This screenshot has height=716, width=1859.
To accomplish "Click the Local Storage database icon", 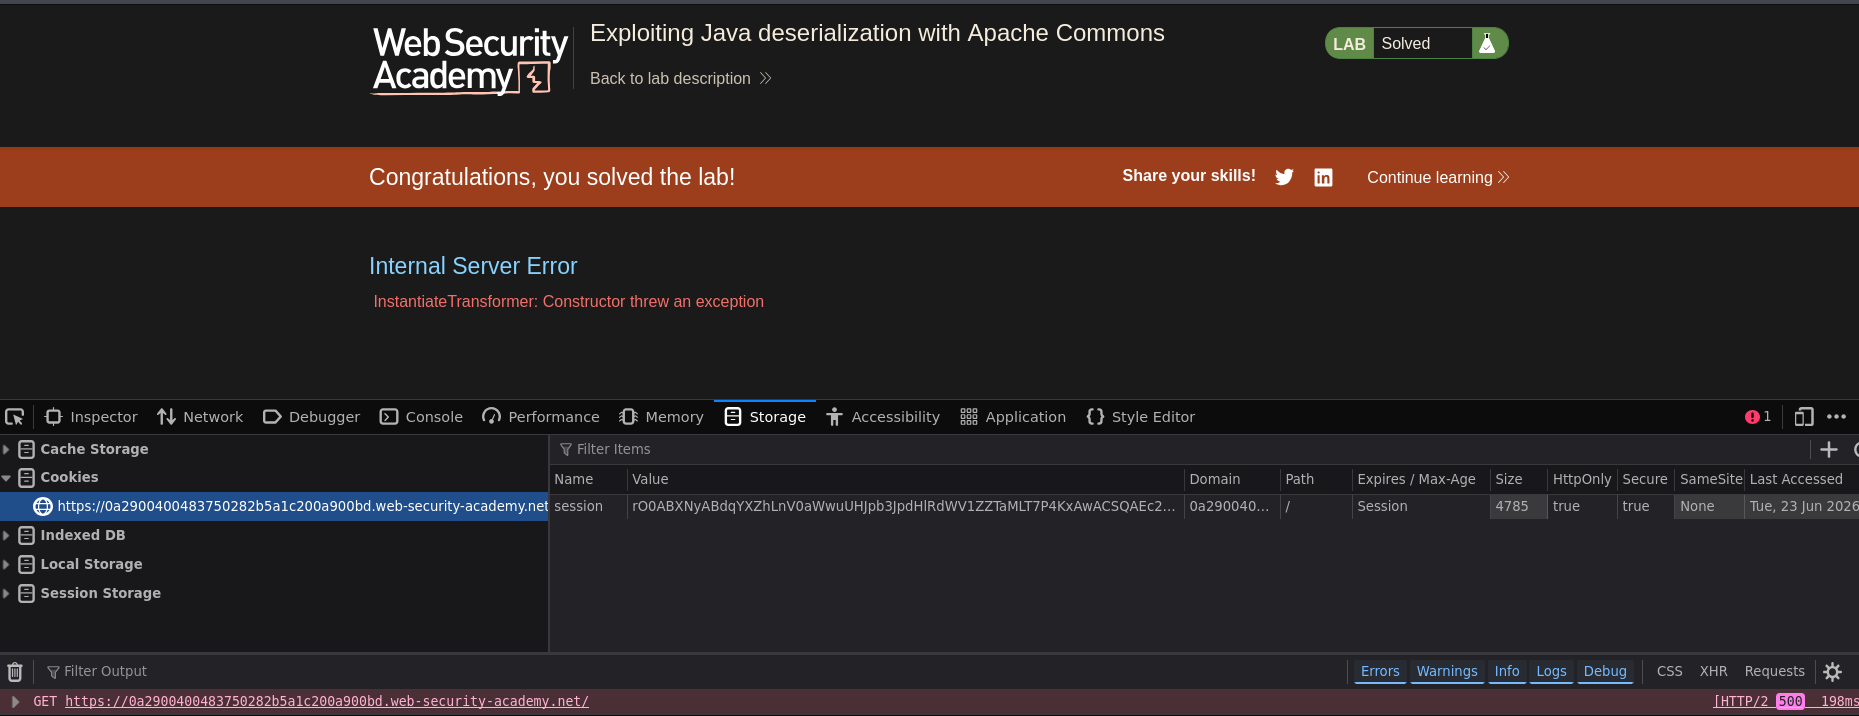I will tap(27, 565).
